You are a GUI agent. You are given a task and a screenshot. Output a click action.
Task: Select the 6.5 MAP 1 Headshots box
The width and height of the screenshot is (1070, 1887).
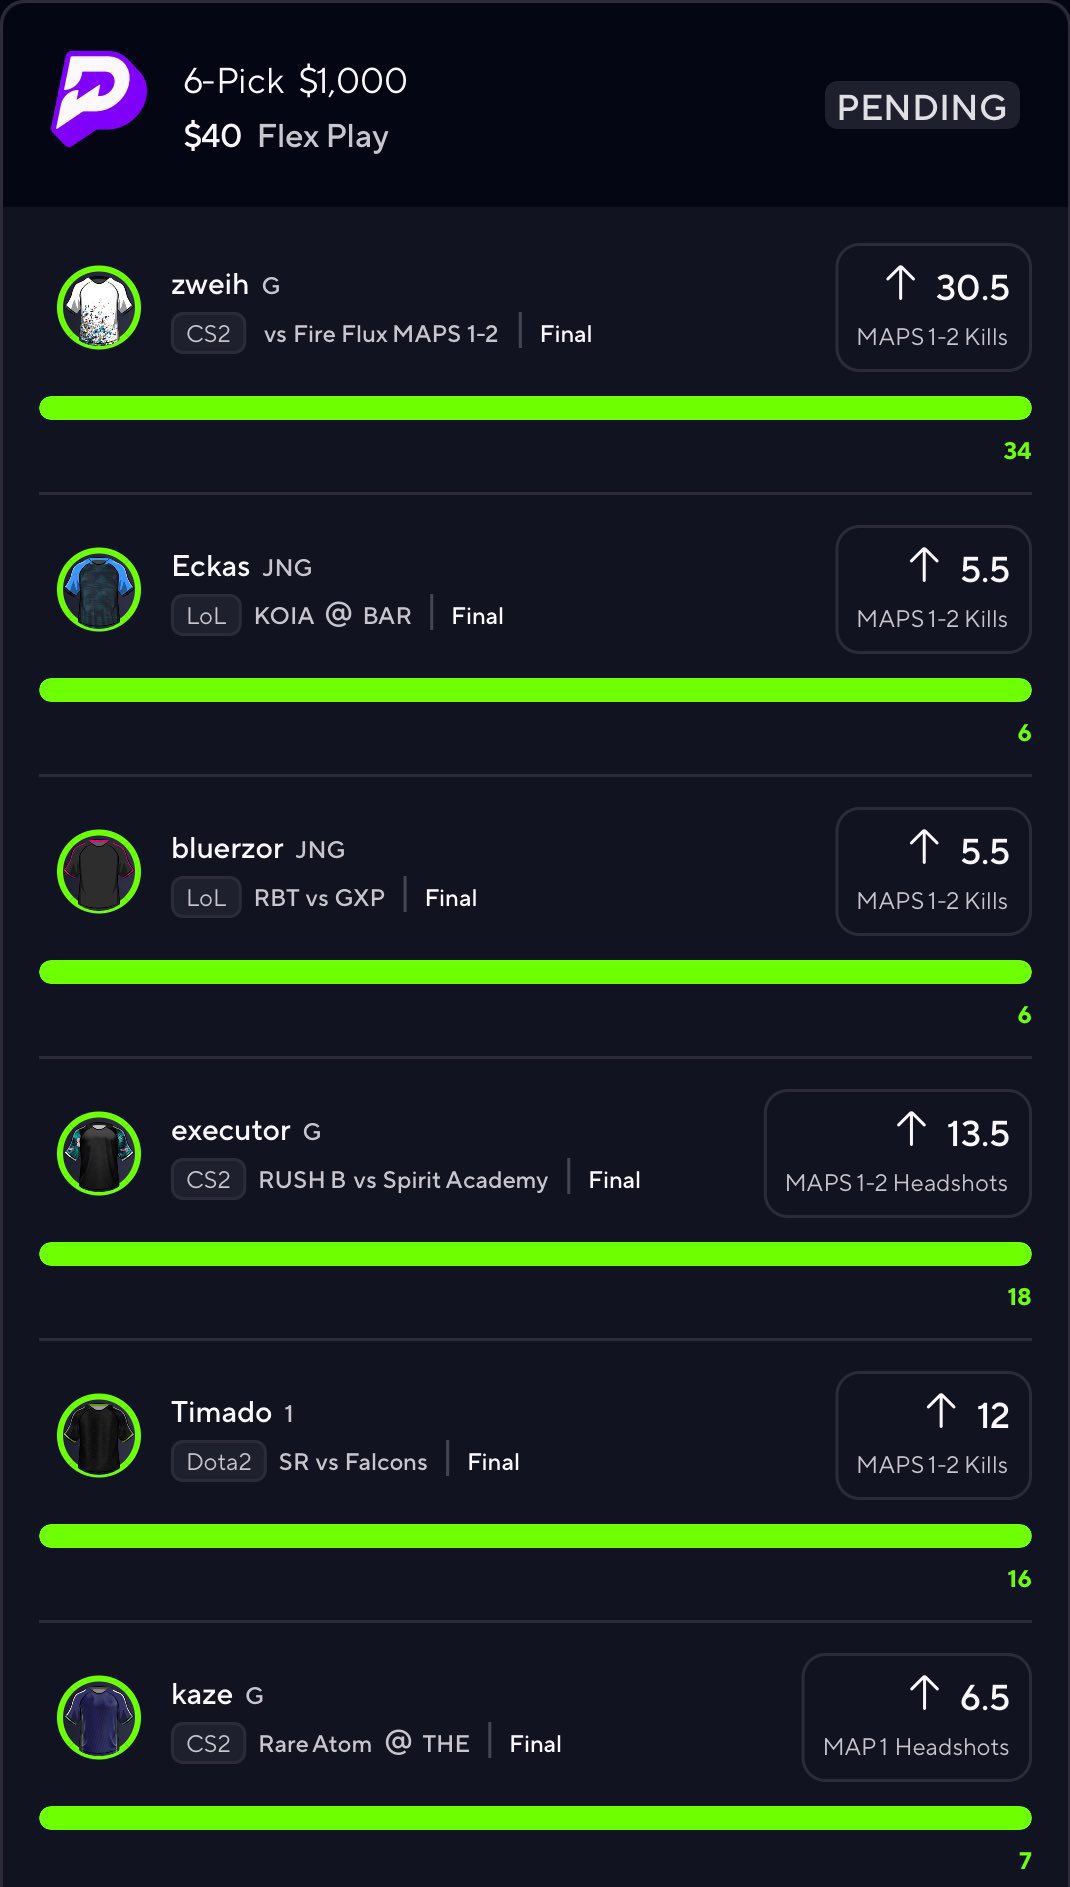(916, 1718)
